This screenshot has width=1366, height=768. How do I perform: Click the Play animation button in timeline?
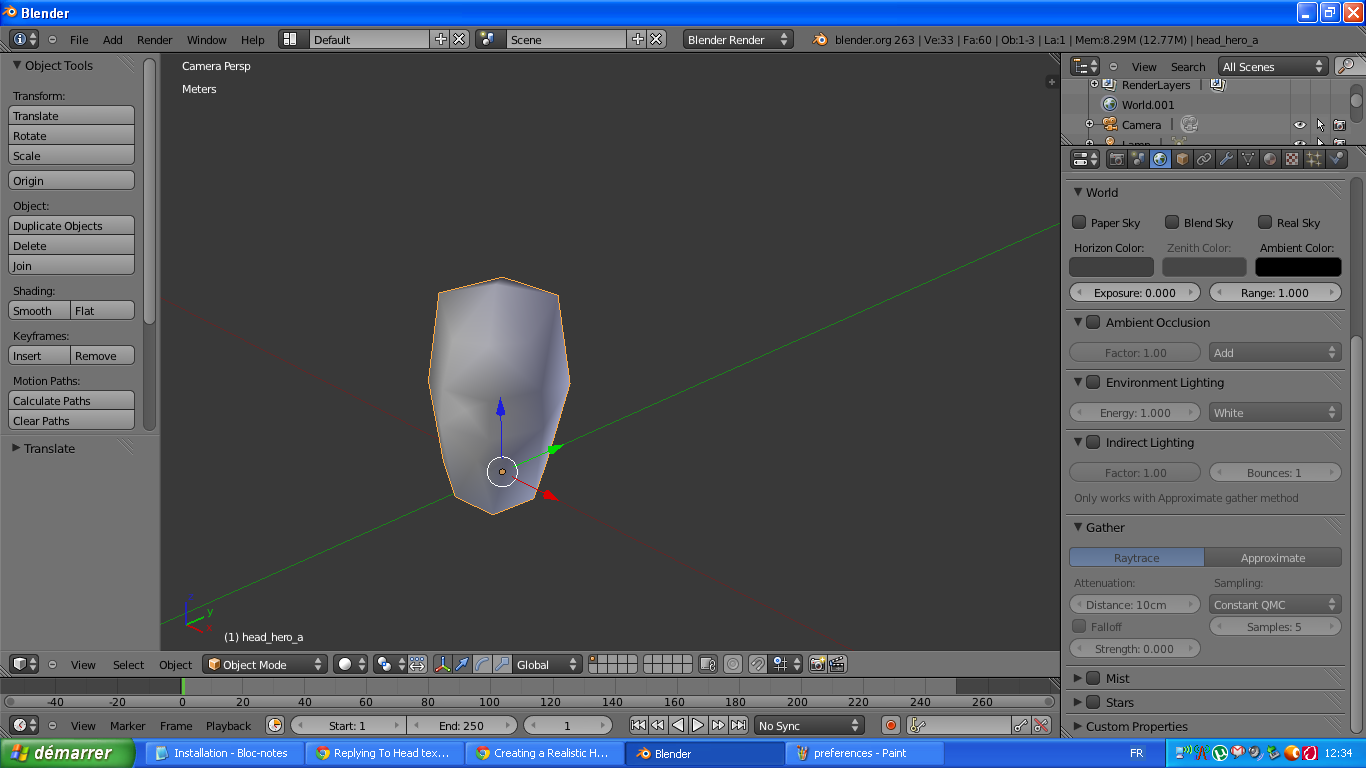[x=698, y=725]
